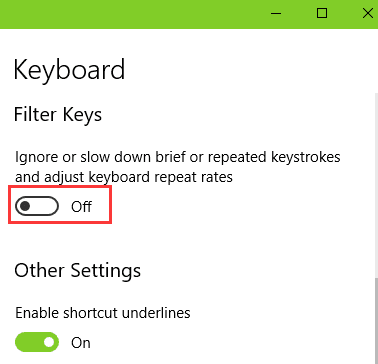Click the dark knob inside Filter Keys switch

(x=25, y=206)
